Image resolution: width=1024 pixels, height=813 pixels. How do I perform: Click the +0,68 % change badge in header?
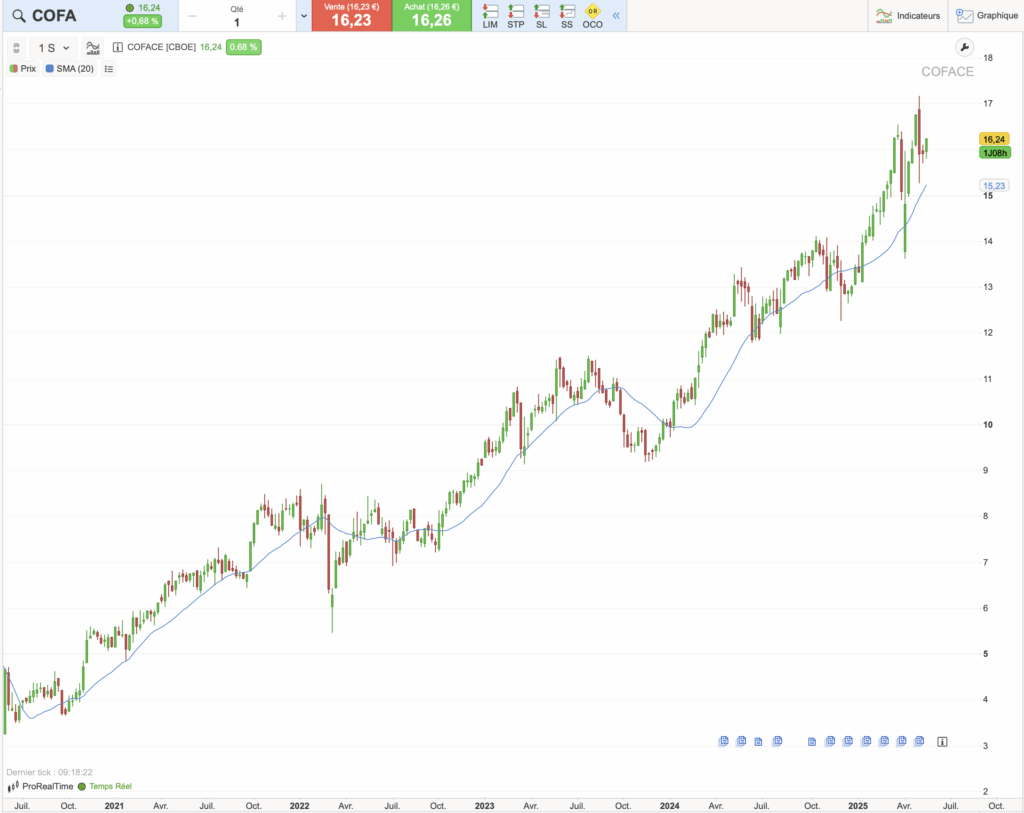tap(142, 21)
